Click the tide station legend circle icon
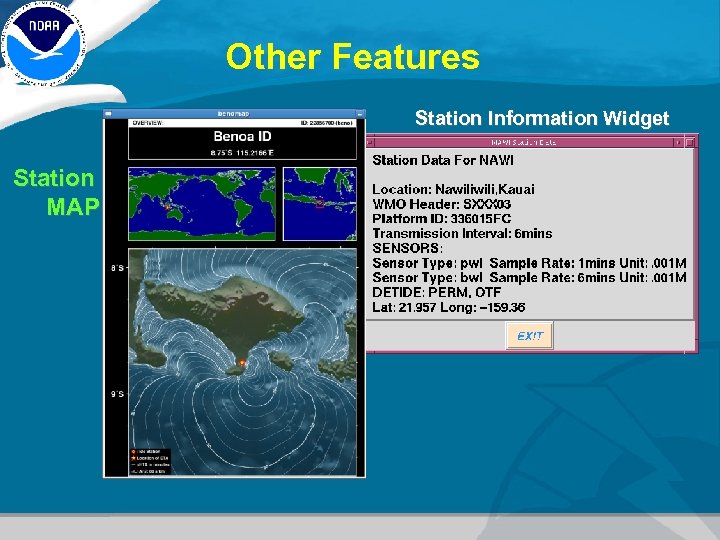The width and height of the screenshot is (720, 540). 134,452
